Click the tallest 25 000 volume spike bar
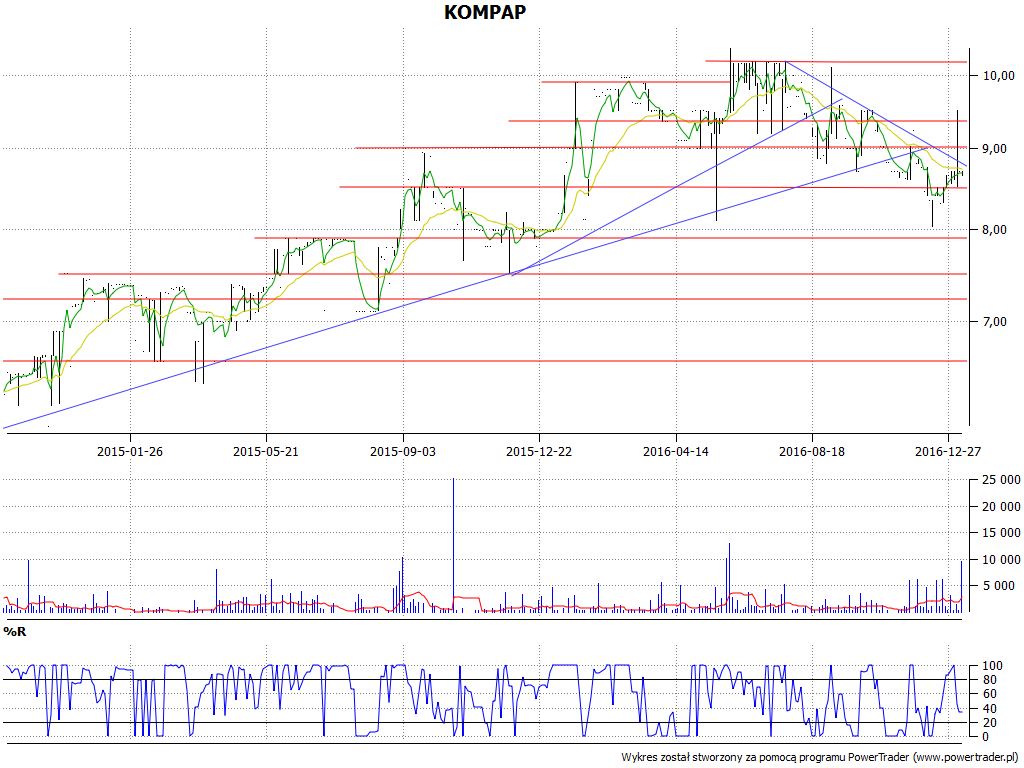The image size is (1024, 768). pos(453,545)
